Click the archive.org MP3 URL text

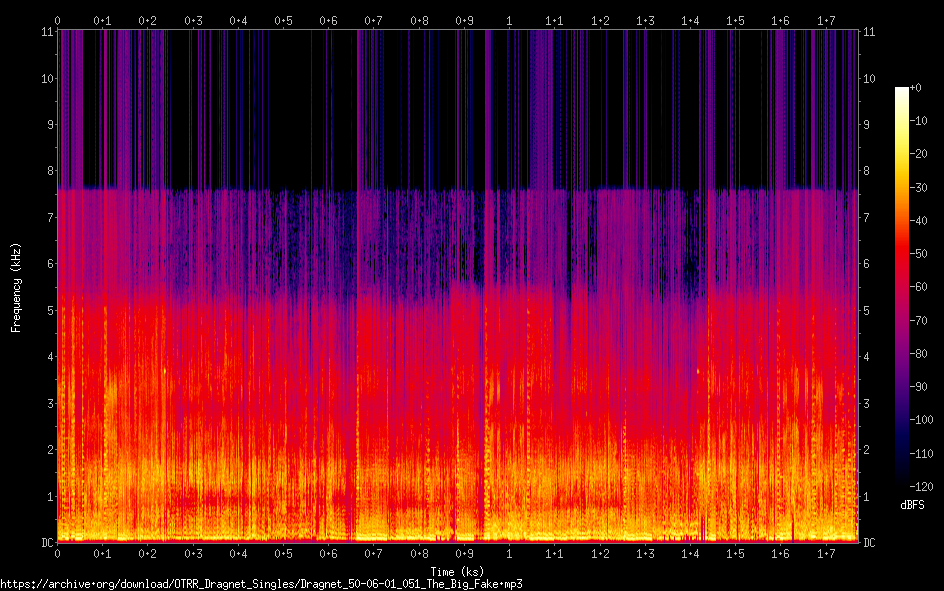click(261, 584)
